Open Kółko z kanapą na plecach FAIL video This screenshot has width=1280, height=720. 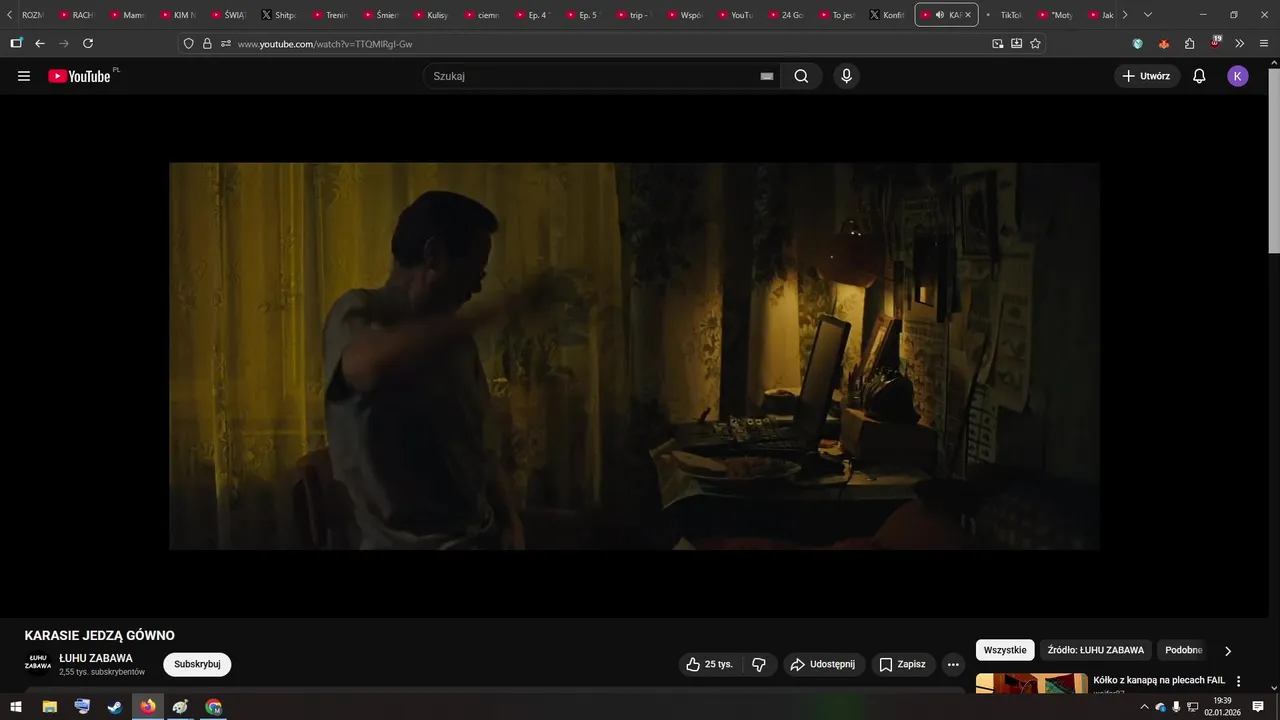click(x=1159, y=680)
